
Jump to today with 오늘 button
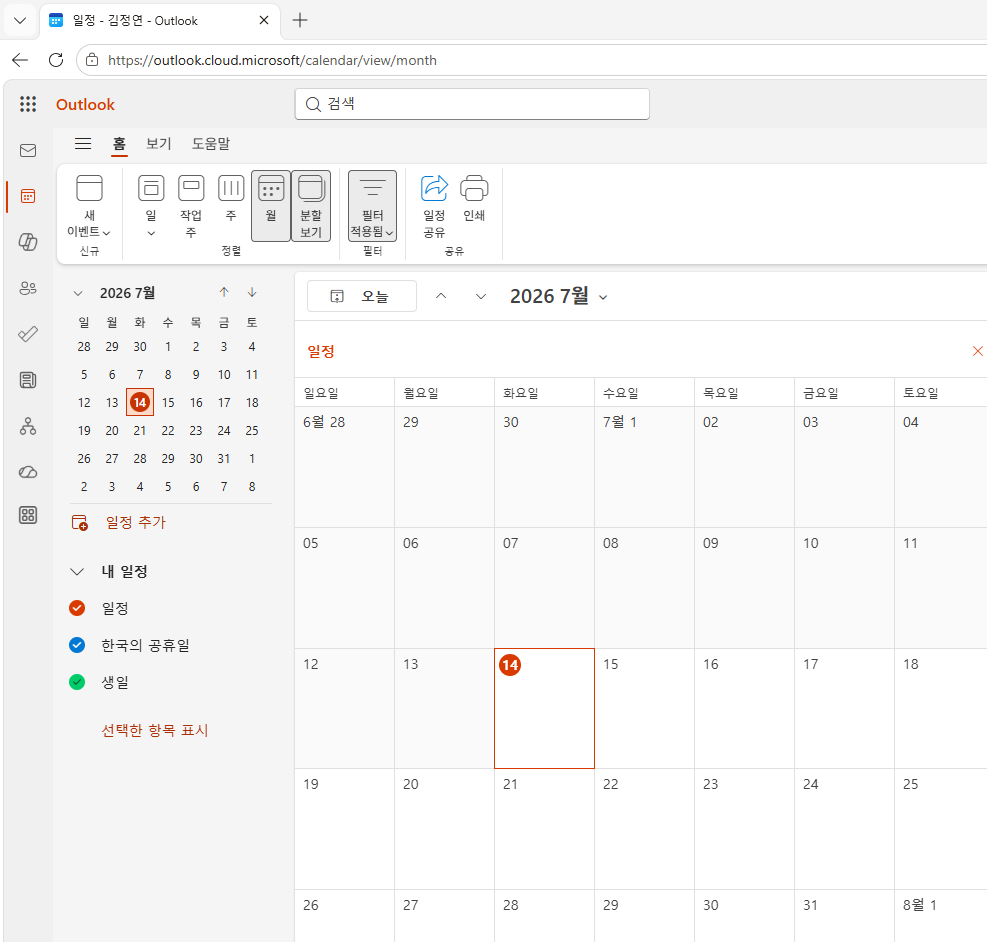[361, 296]
